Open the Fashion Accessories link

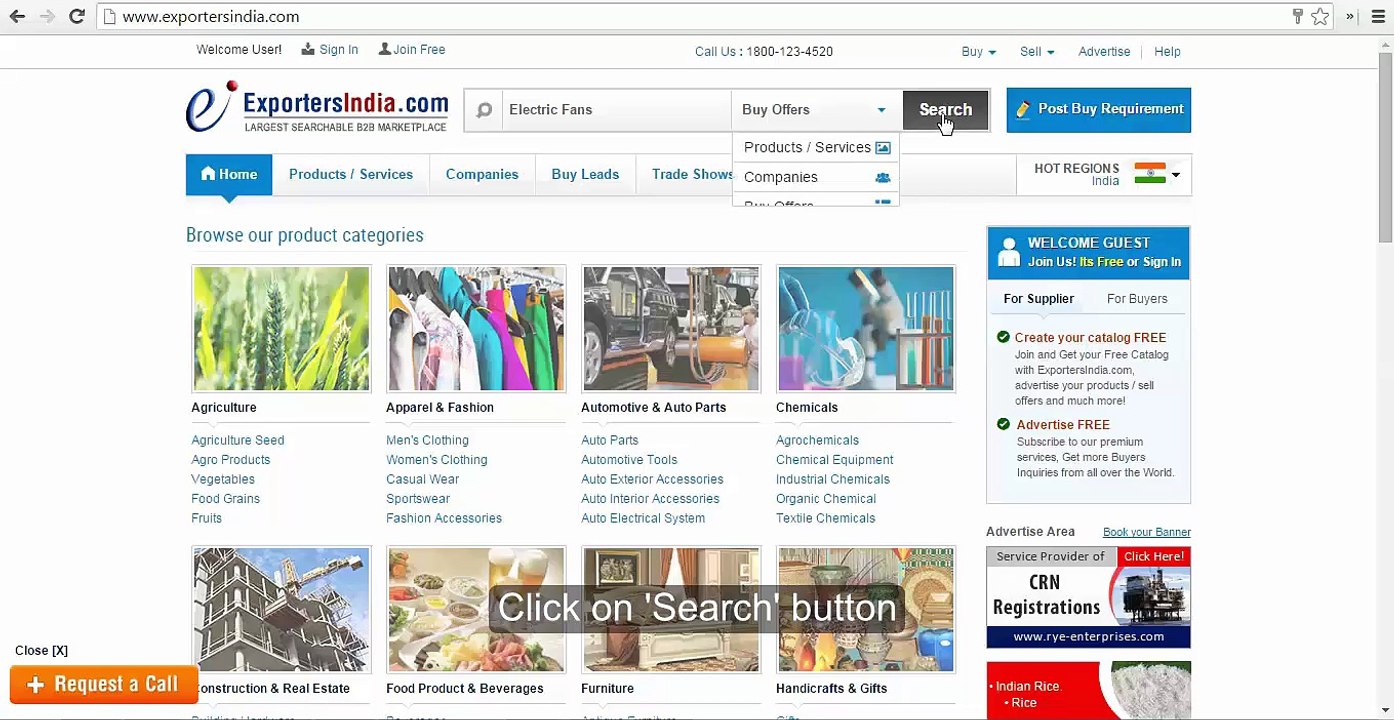click(x=444, y=518)
